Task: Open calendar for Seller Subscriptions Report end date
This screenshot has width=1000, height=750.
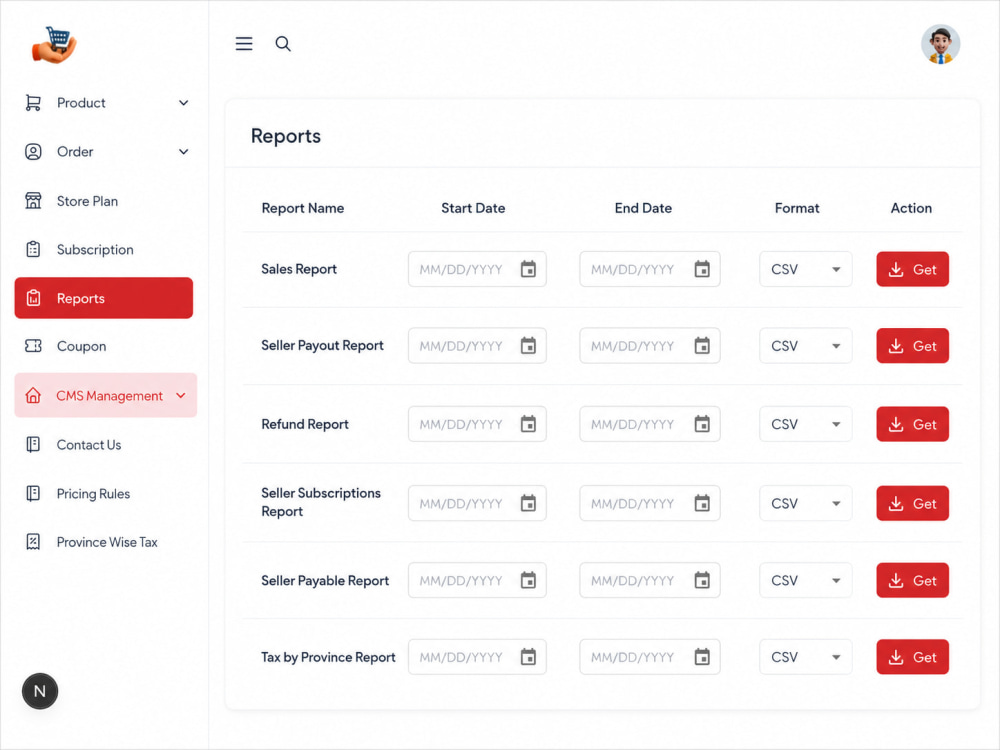Action: (x=702, y=503)
